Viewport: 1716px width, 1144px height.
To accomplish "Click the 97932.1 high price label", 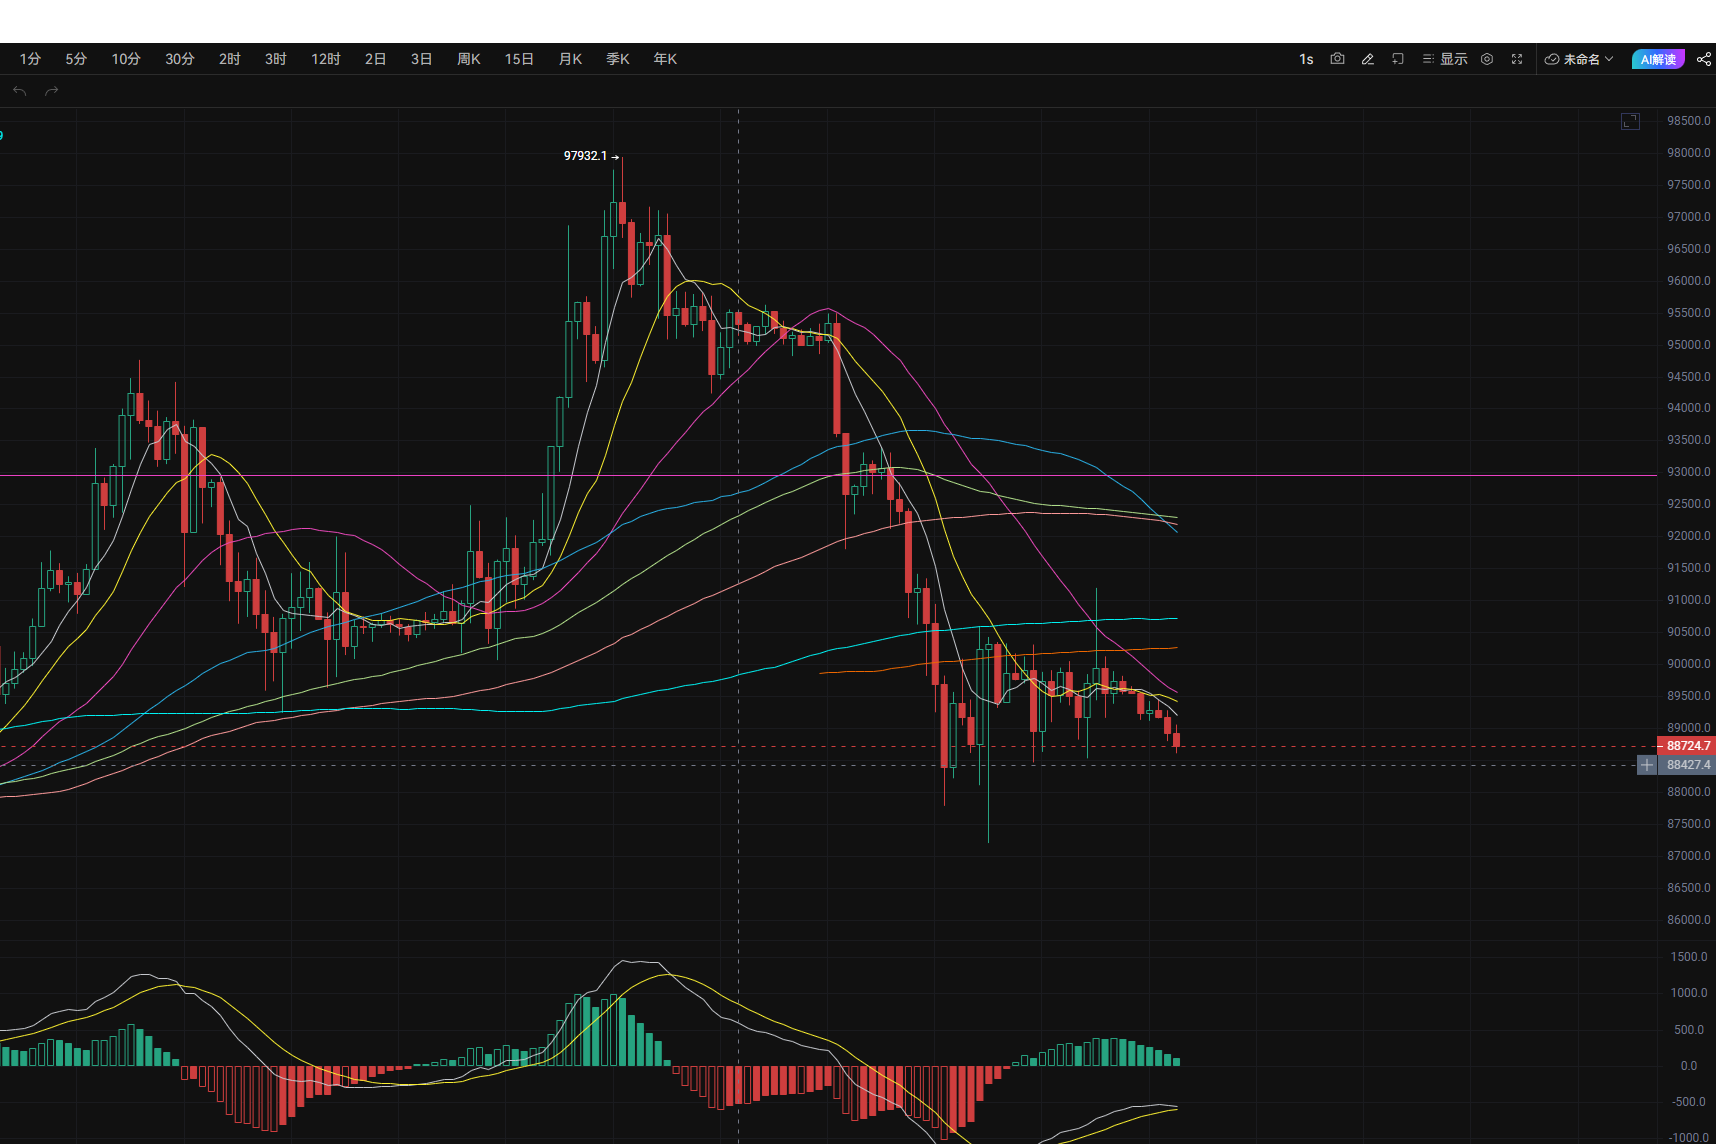I will [585, 156].
